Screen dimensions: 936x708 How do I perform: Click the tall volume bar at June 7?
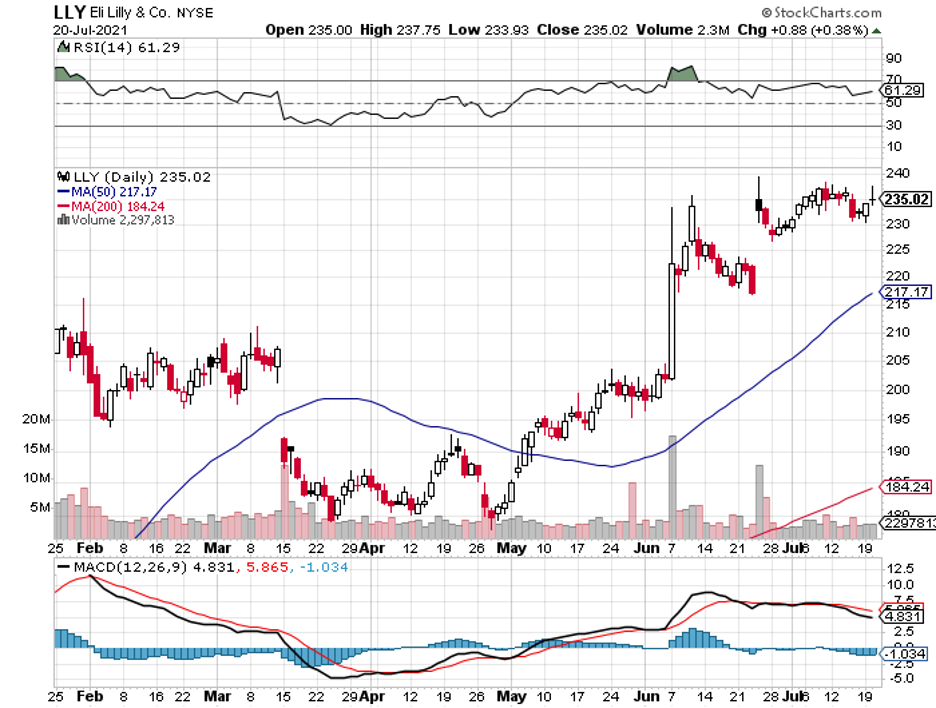[x=673, y=487]
